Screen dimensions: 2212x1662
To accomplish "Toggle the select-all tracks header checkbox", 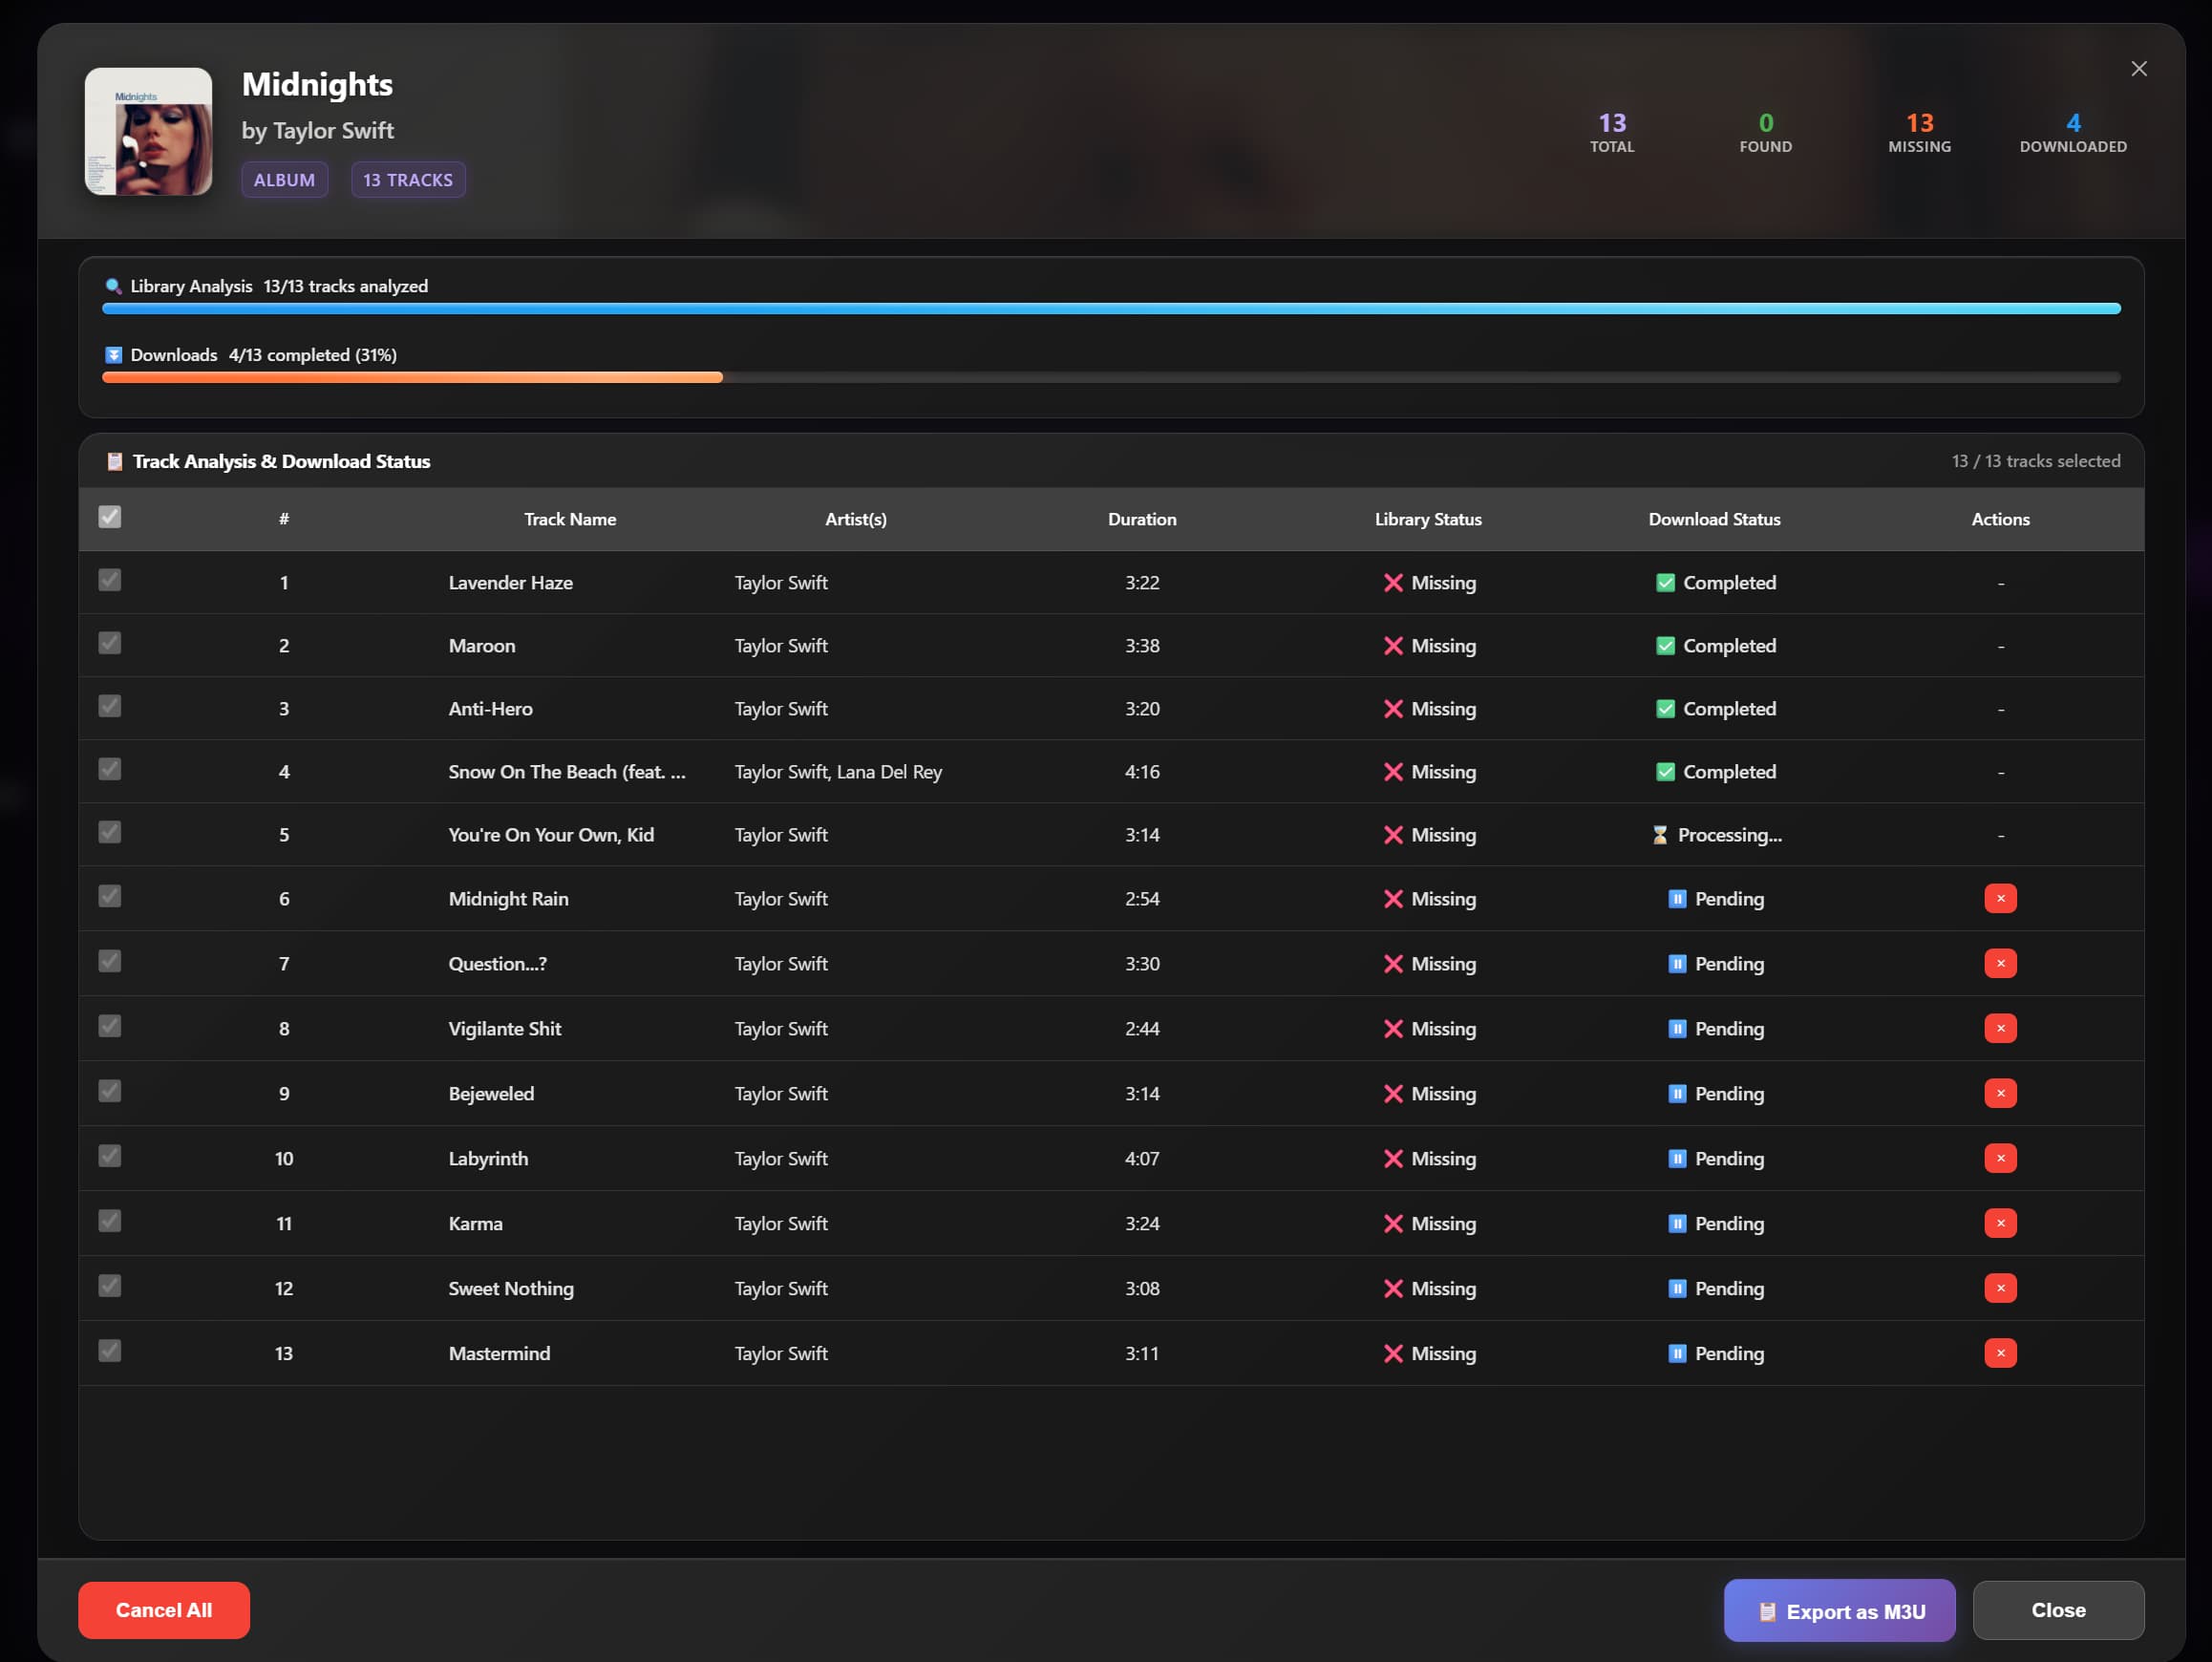I will (x=110, y=517).
